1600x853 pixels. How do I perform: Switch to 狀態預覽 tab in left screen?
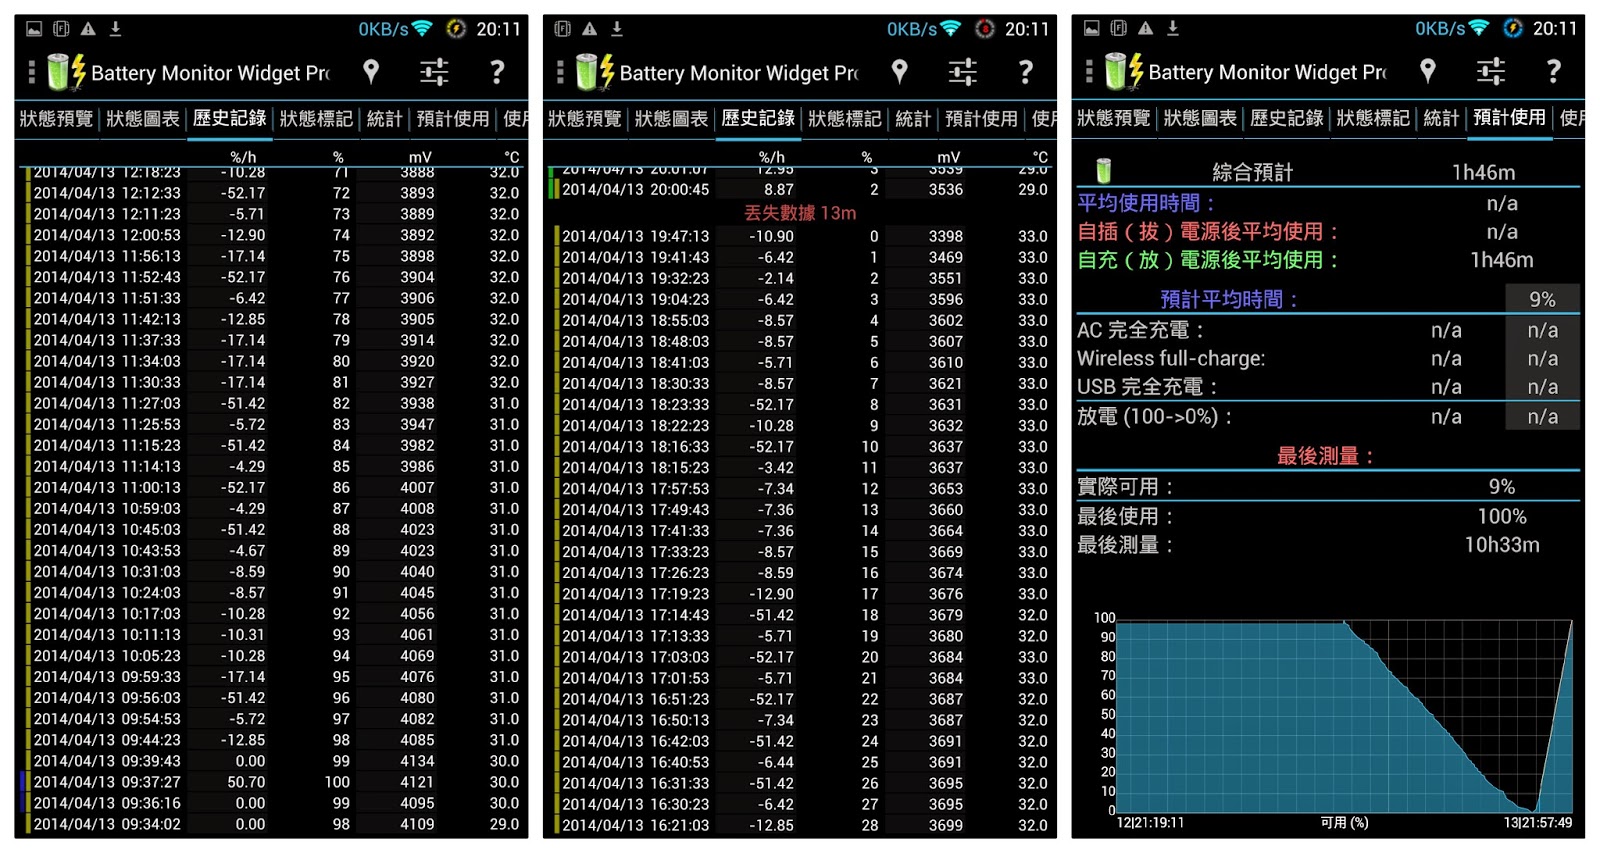(56, 119)
